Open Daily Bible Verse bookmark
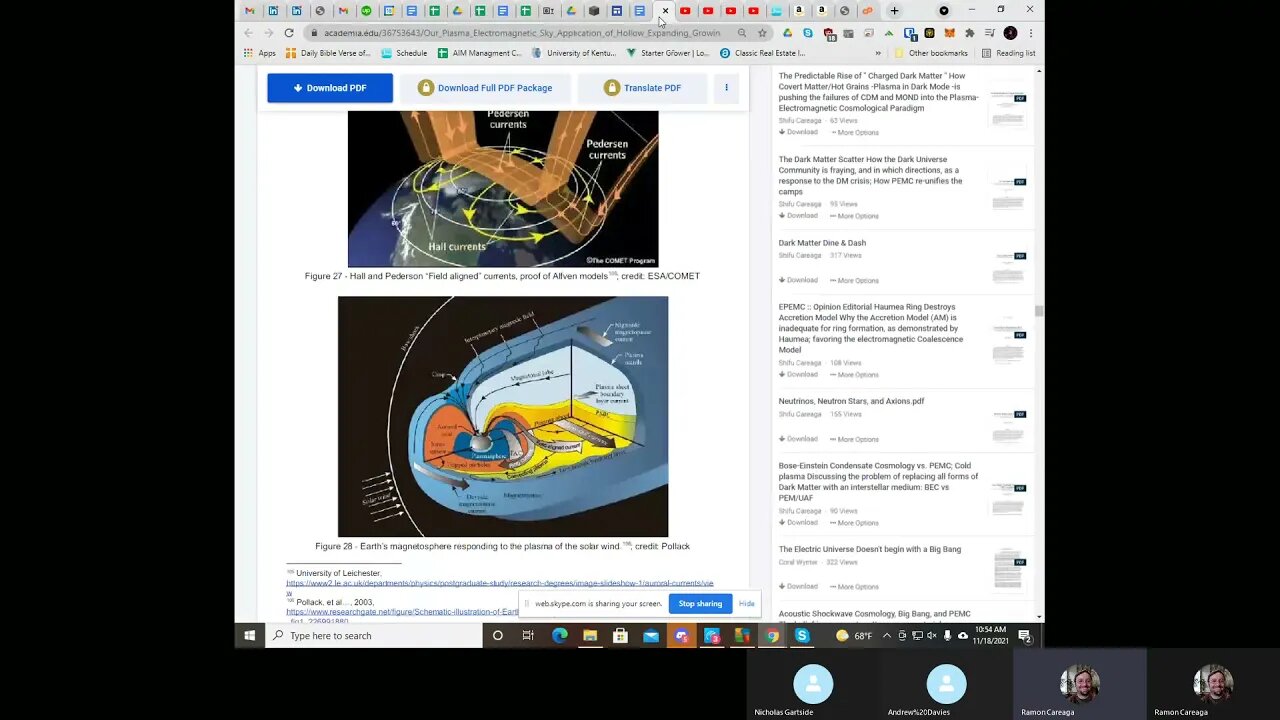The image size is (1280, 720). pos(328,53)
